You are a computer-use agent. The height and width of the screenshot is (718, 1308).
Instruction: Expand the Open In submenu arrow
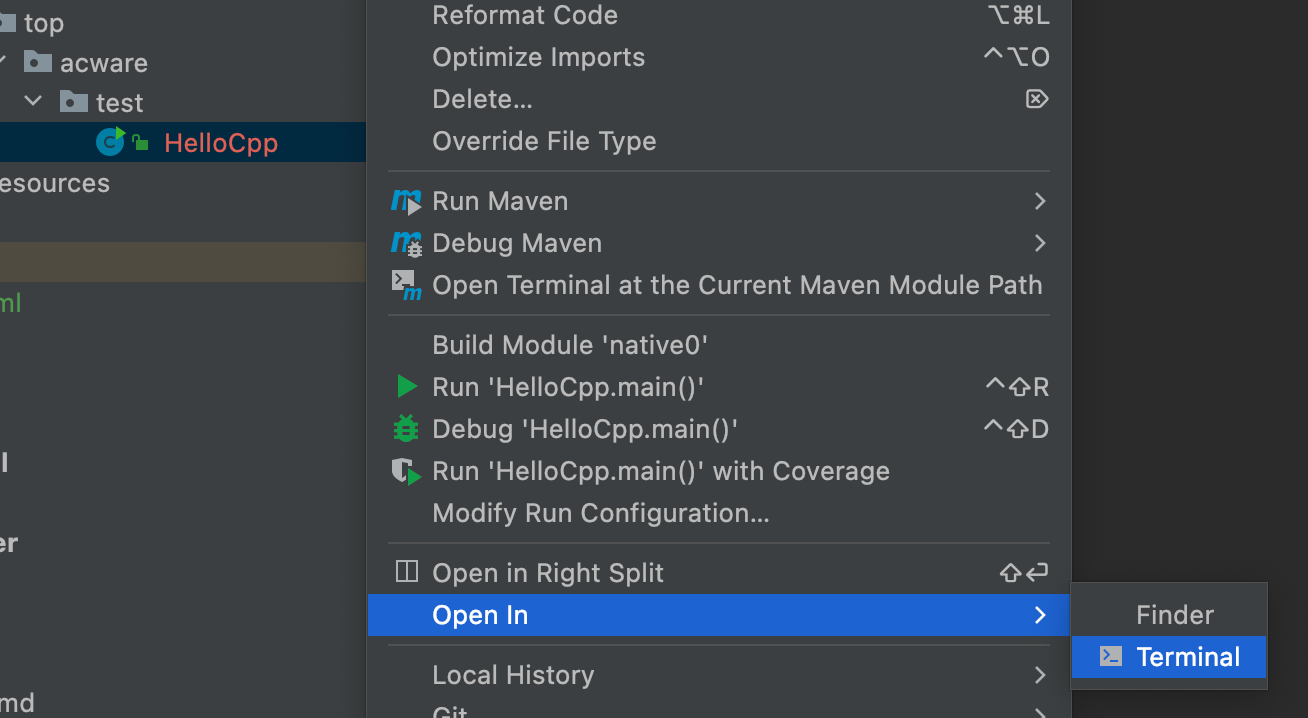tap(1040, 615)
